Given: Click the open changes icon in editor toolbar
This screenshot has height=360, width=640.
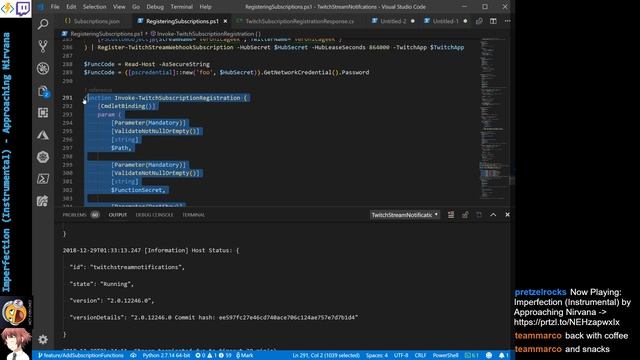Looking at the screenshot, I should [x=479, y=21].
